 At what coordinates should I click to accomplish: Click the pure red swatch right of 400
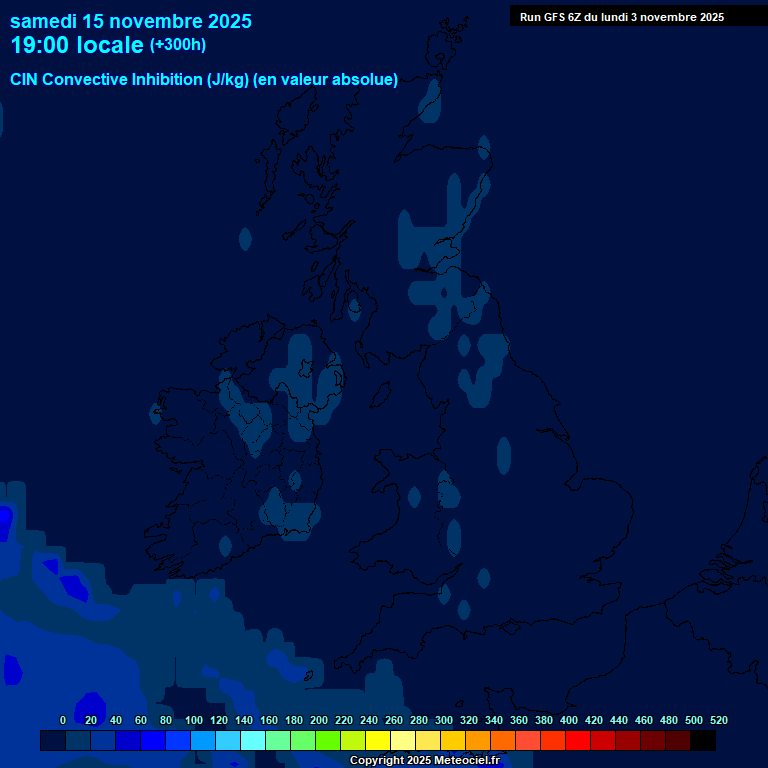pos(578,741)
